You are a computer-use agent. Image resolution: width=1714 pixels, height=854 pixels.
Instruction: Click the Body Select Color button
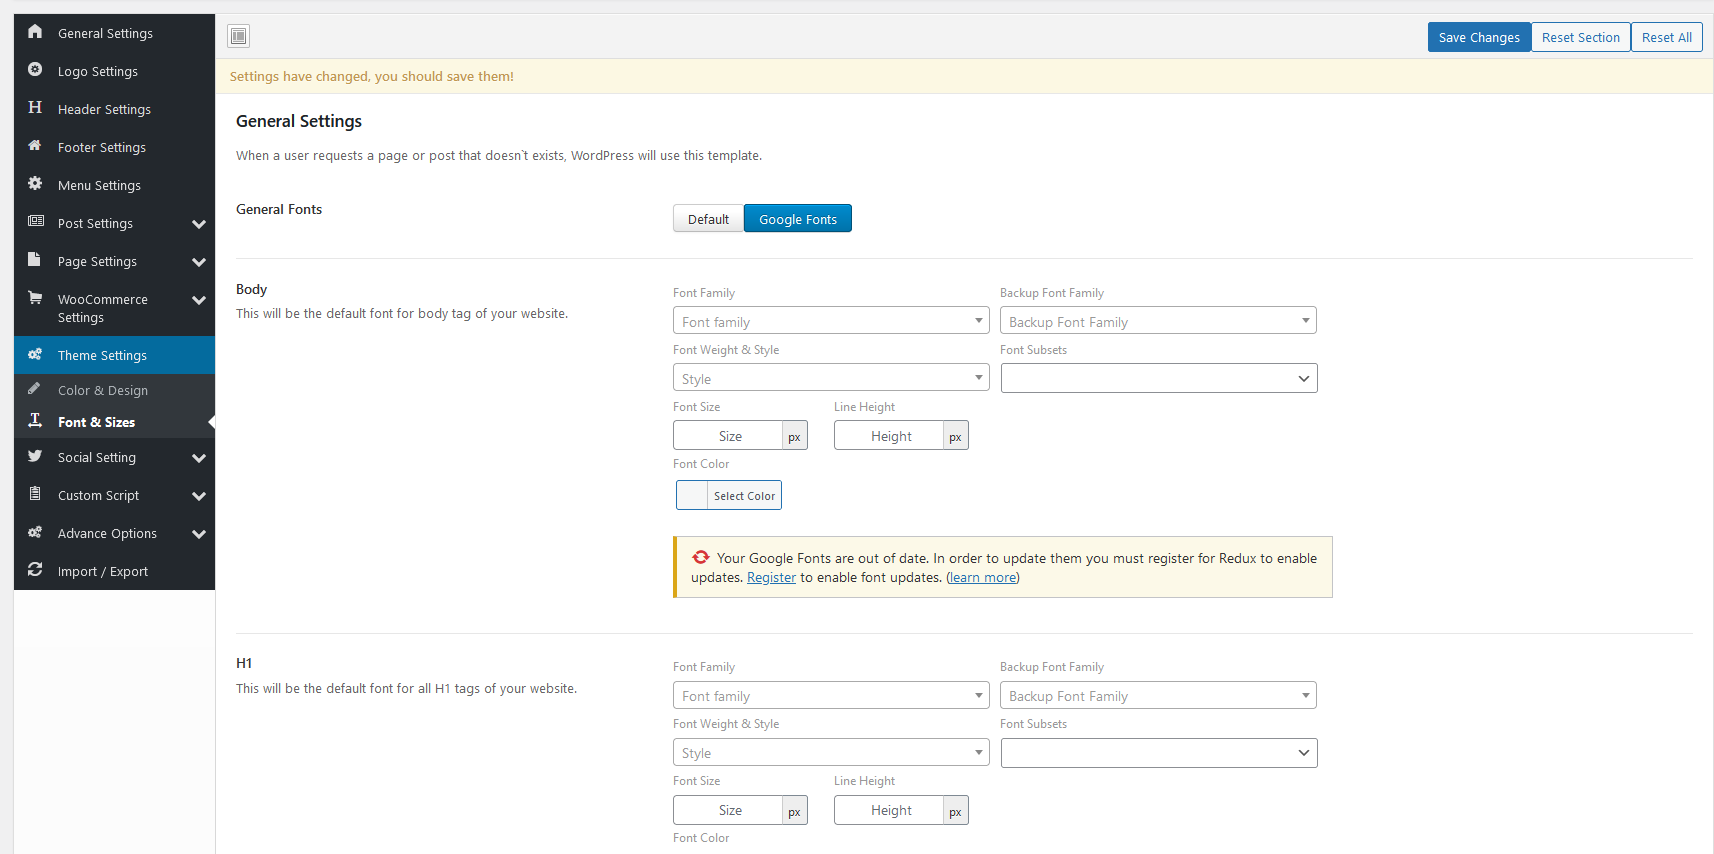click(729, 495)
